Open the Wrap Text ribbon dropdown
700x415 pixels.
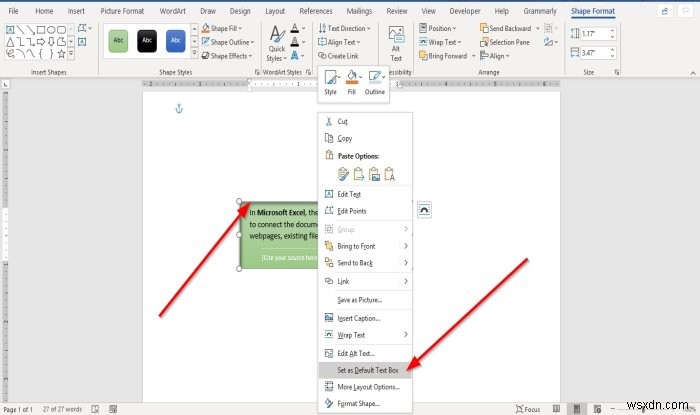[440, 42]
